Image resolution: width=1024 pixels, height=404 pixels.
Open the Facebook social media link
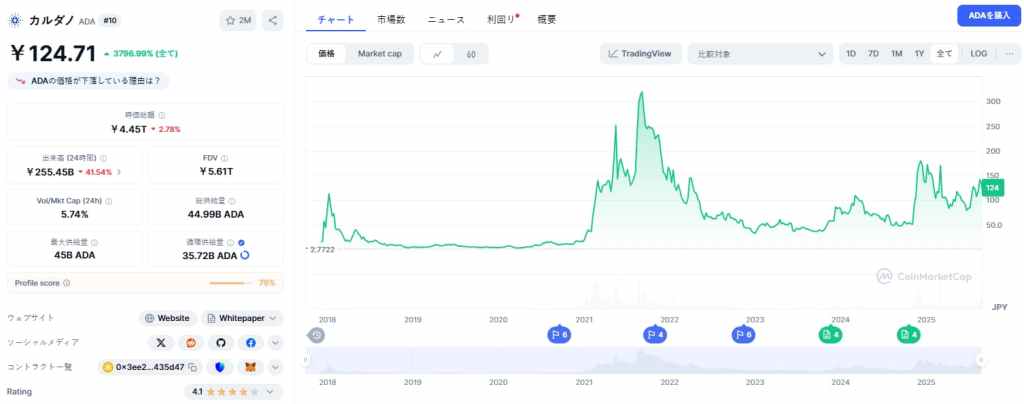pos(251,342)
